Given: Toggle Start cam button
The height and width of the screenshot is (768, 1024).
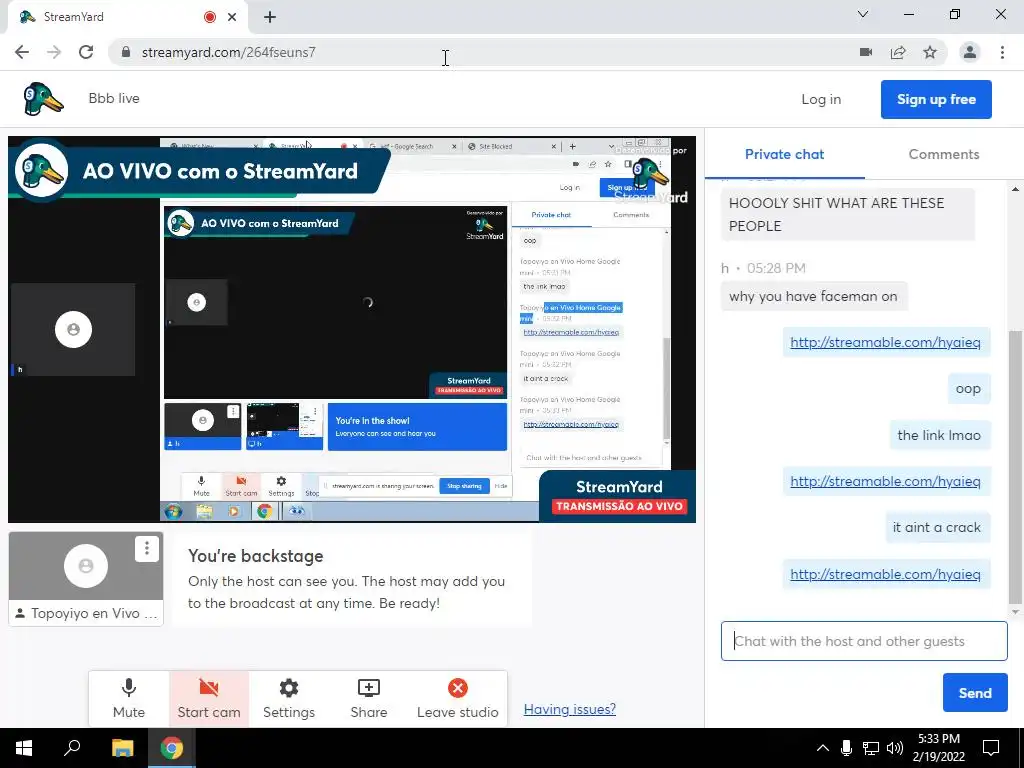Looking at the screenshot, I should click(209, 698).
